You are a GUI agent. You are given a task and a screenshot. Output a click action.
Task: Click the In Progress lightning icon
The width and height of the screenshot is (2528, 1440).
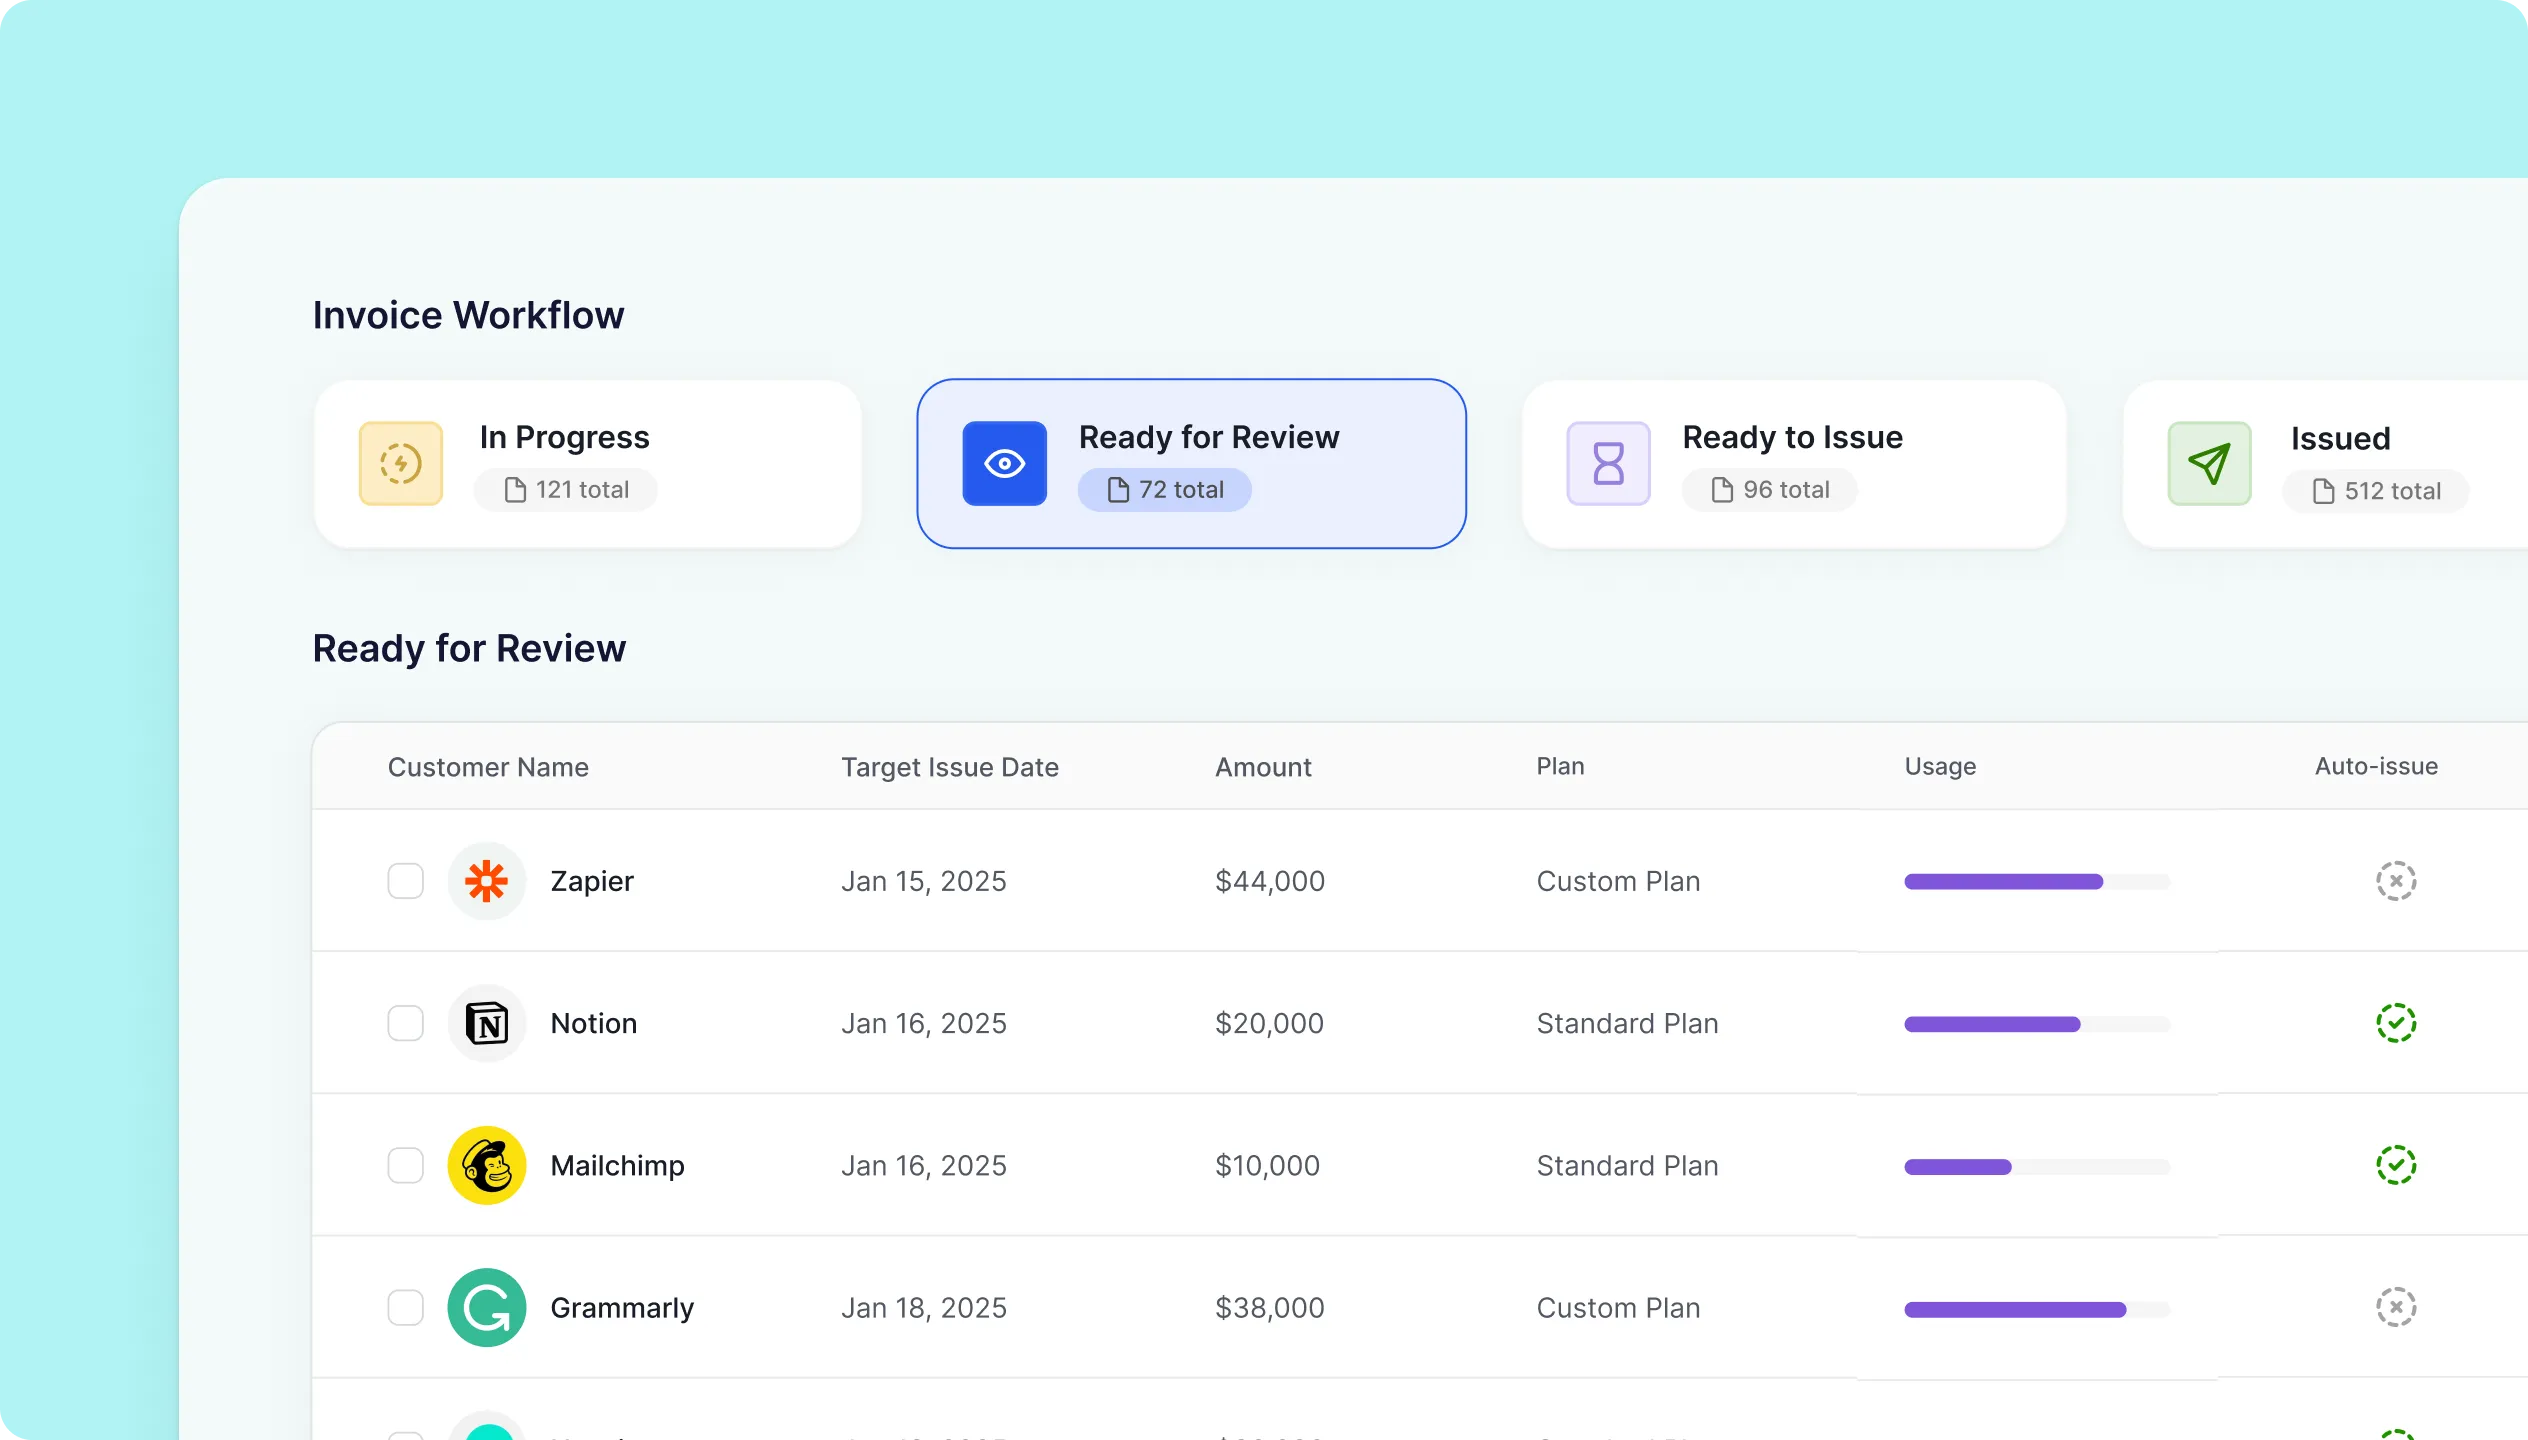tap(401, 464)
